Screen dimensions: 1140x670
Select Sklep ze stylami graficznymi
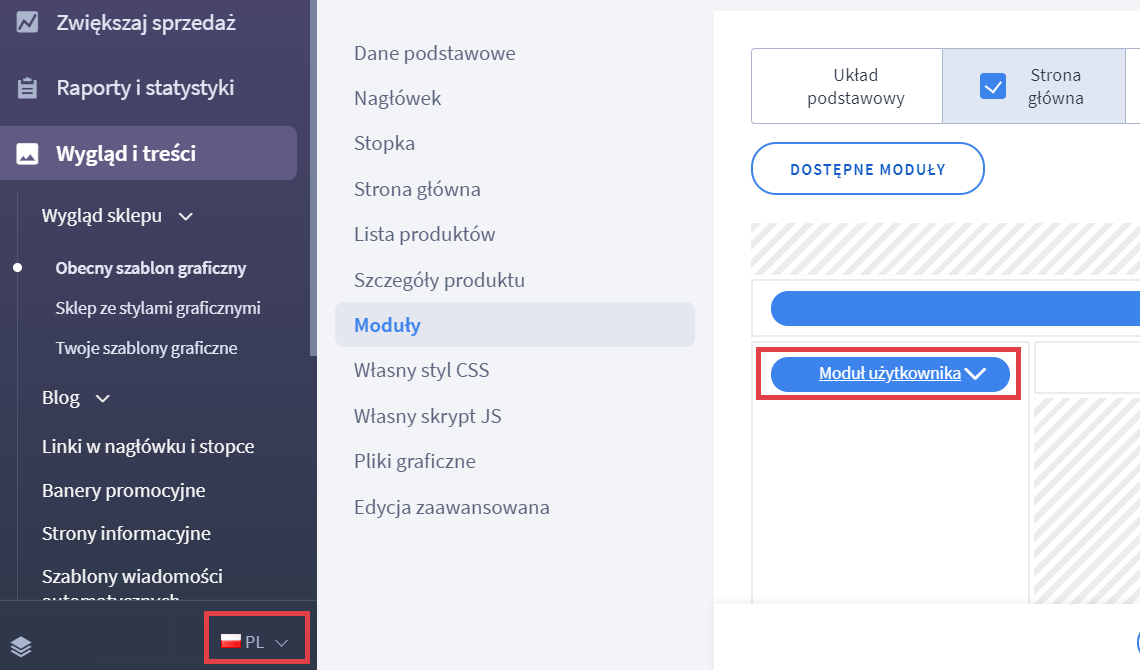(158, 308)
